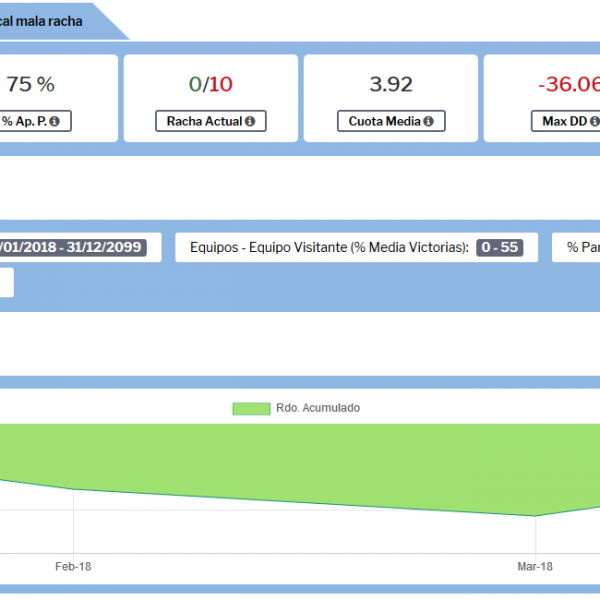Click the Cuota Media label button
The width and height of the screenshot is (600, 600).
[x=382, y=121]
